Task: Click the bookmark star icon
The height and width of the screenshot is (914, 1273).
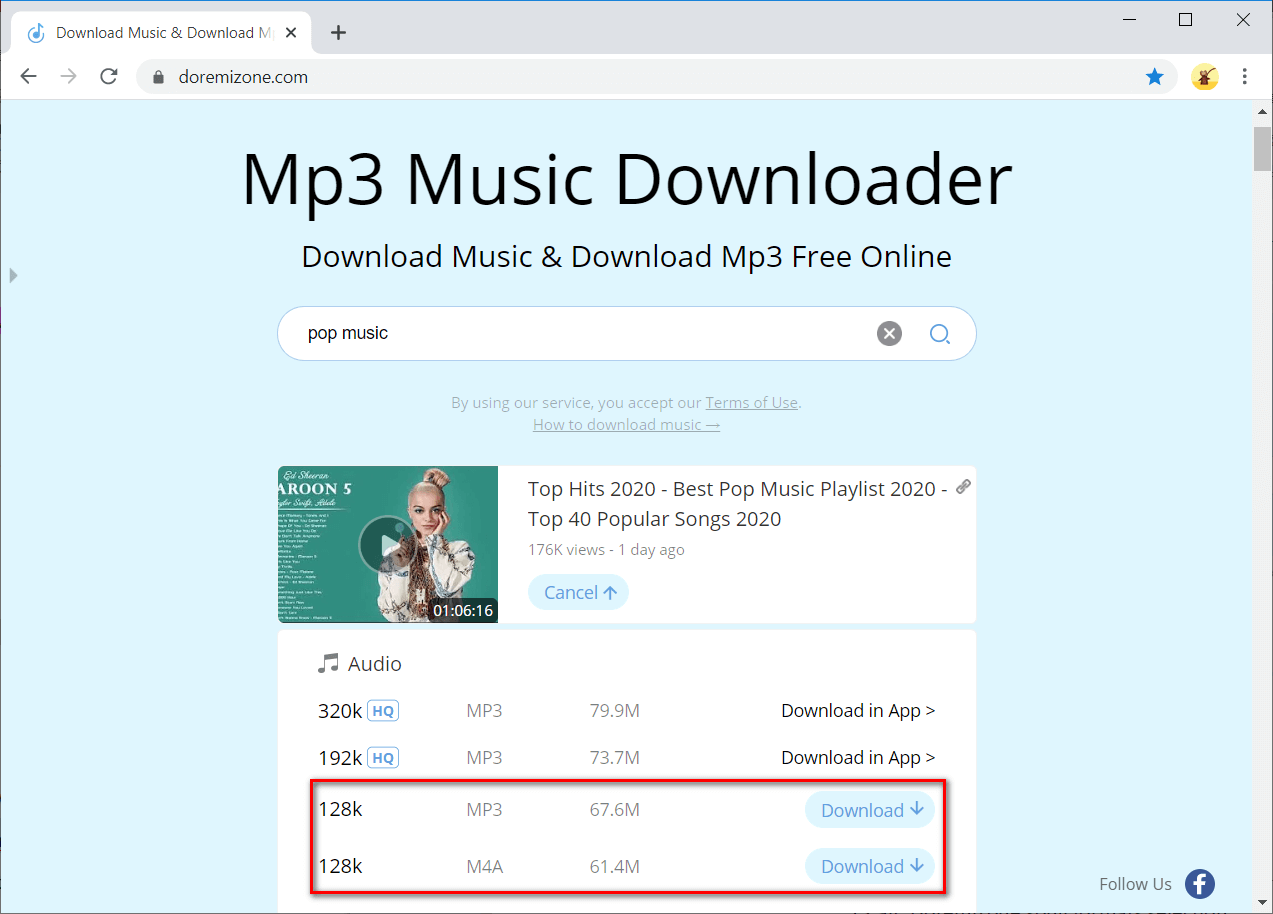Action: click(1154, 77)
